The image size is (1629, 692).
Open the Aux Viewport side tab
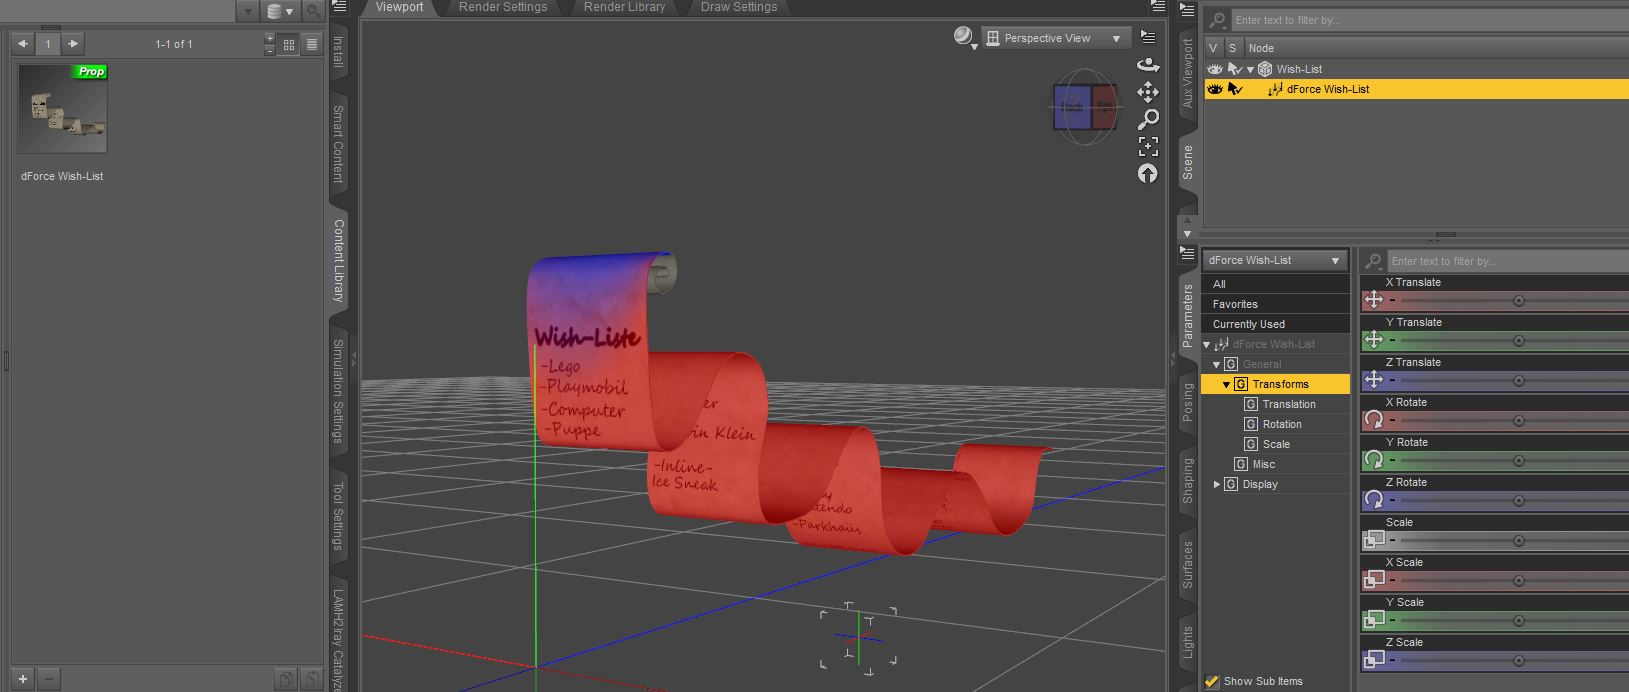1188,72
